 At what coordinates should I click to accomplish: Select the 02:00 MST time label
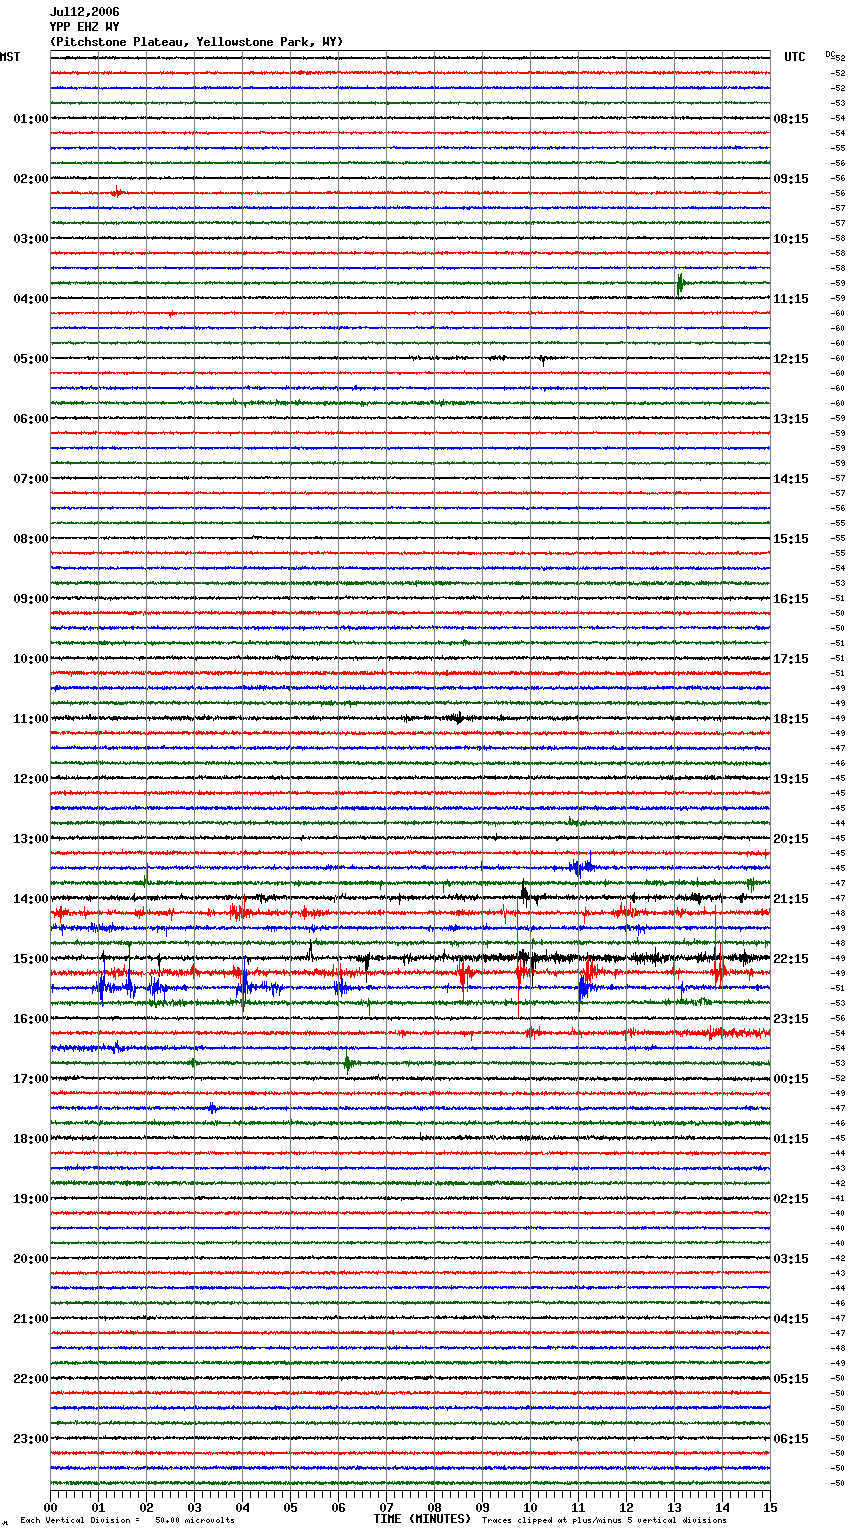[x=31, y=179]
